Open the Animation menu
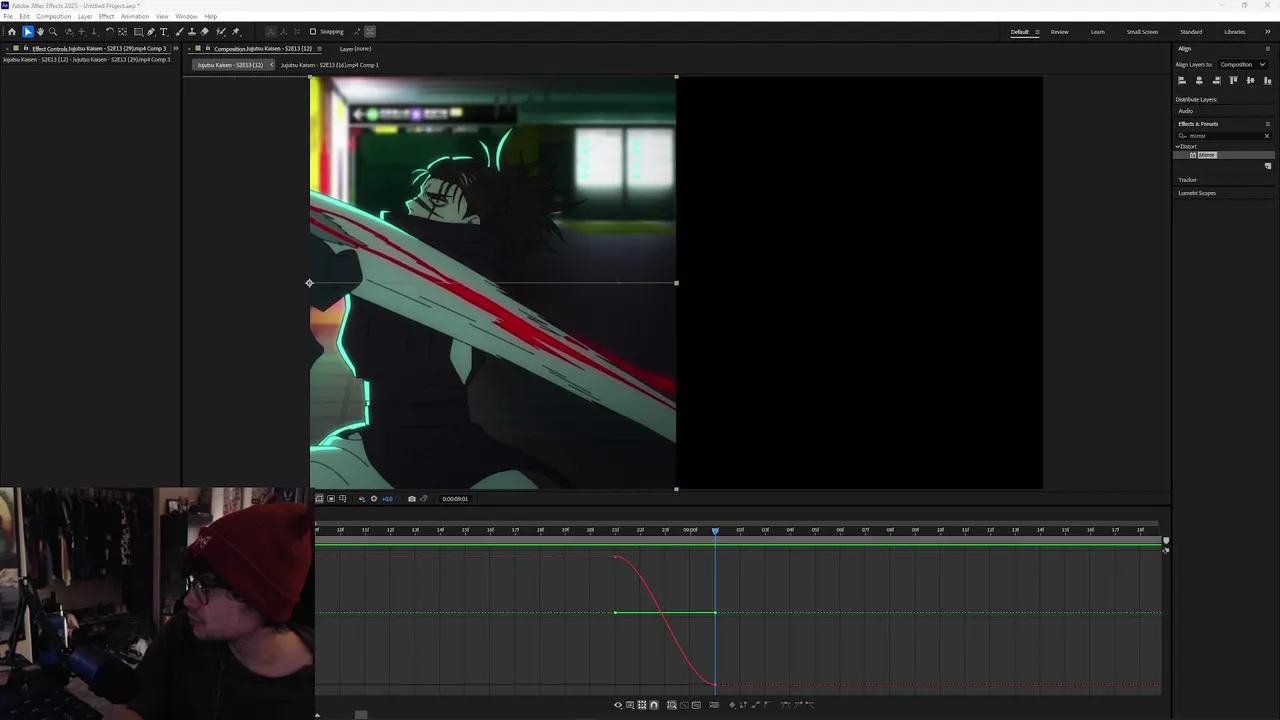The image size is (1280, 720). coord(135,16)
